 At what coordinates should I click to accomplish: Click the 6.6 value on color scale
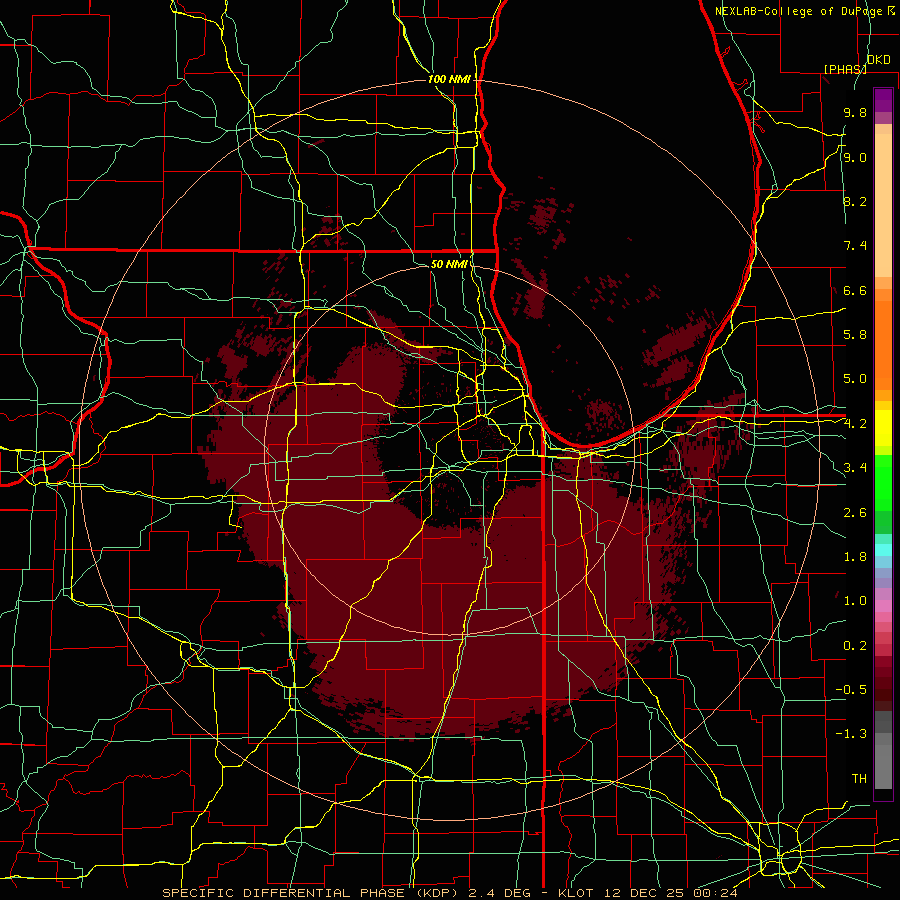[x=855, y=290]
